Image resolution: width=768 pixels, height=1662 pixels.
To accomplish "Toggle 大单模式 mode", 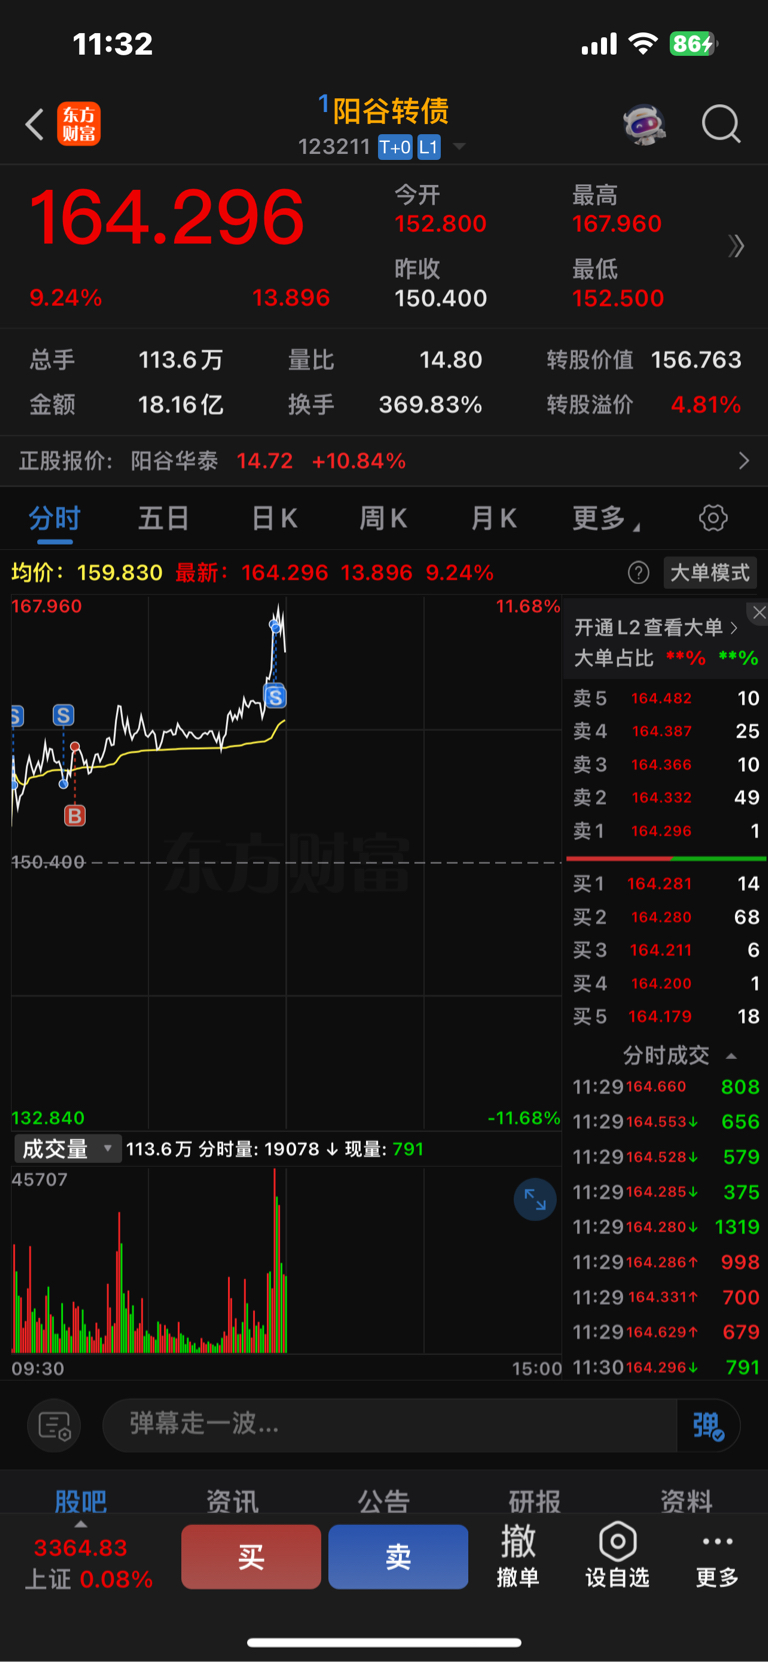I will pyautogui.click(x=709, y=573).
